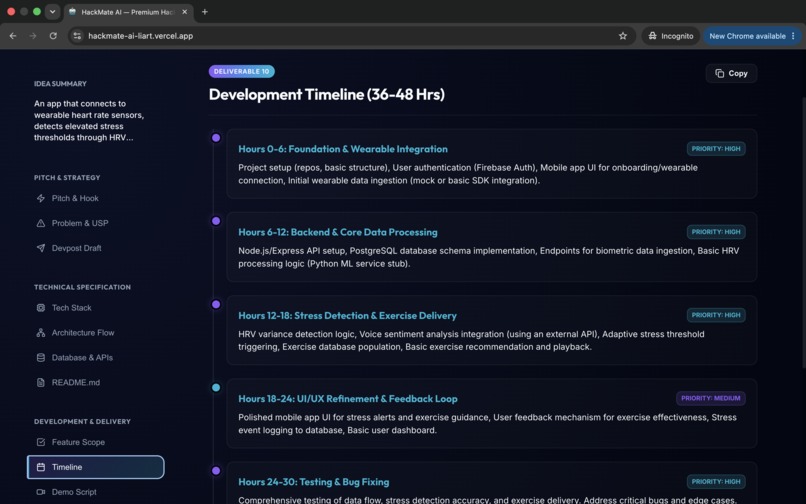Click the address bar URL field
The width and height of the screenshot is (806, 504).
[x=352, y=36]
